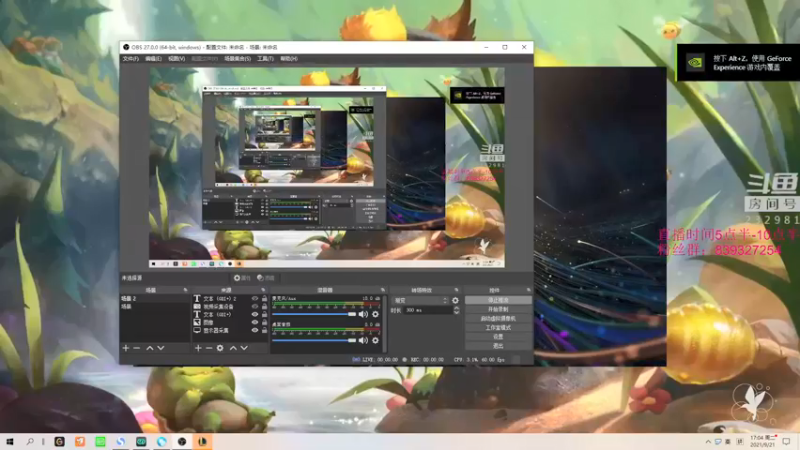Click the Start Recording button
Image resolution: width=800 pixels, height=450 pixels.
tap(498, 310)
